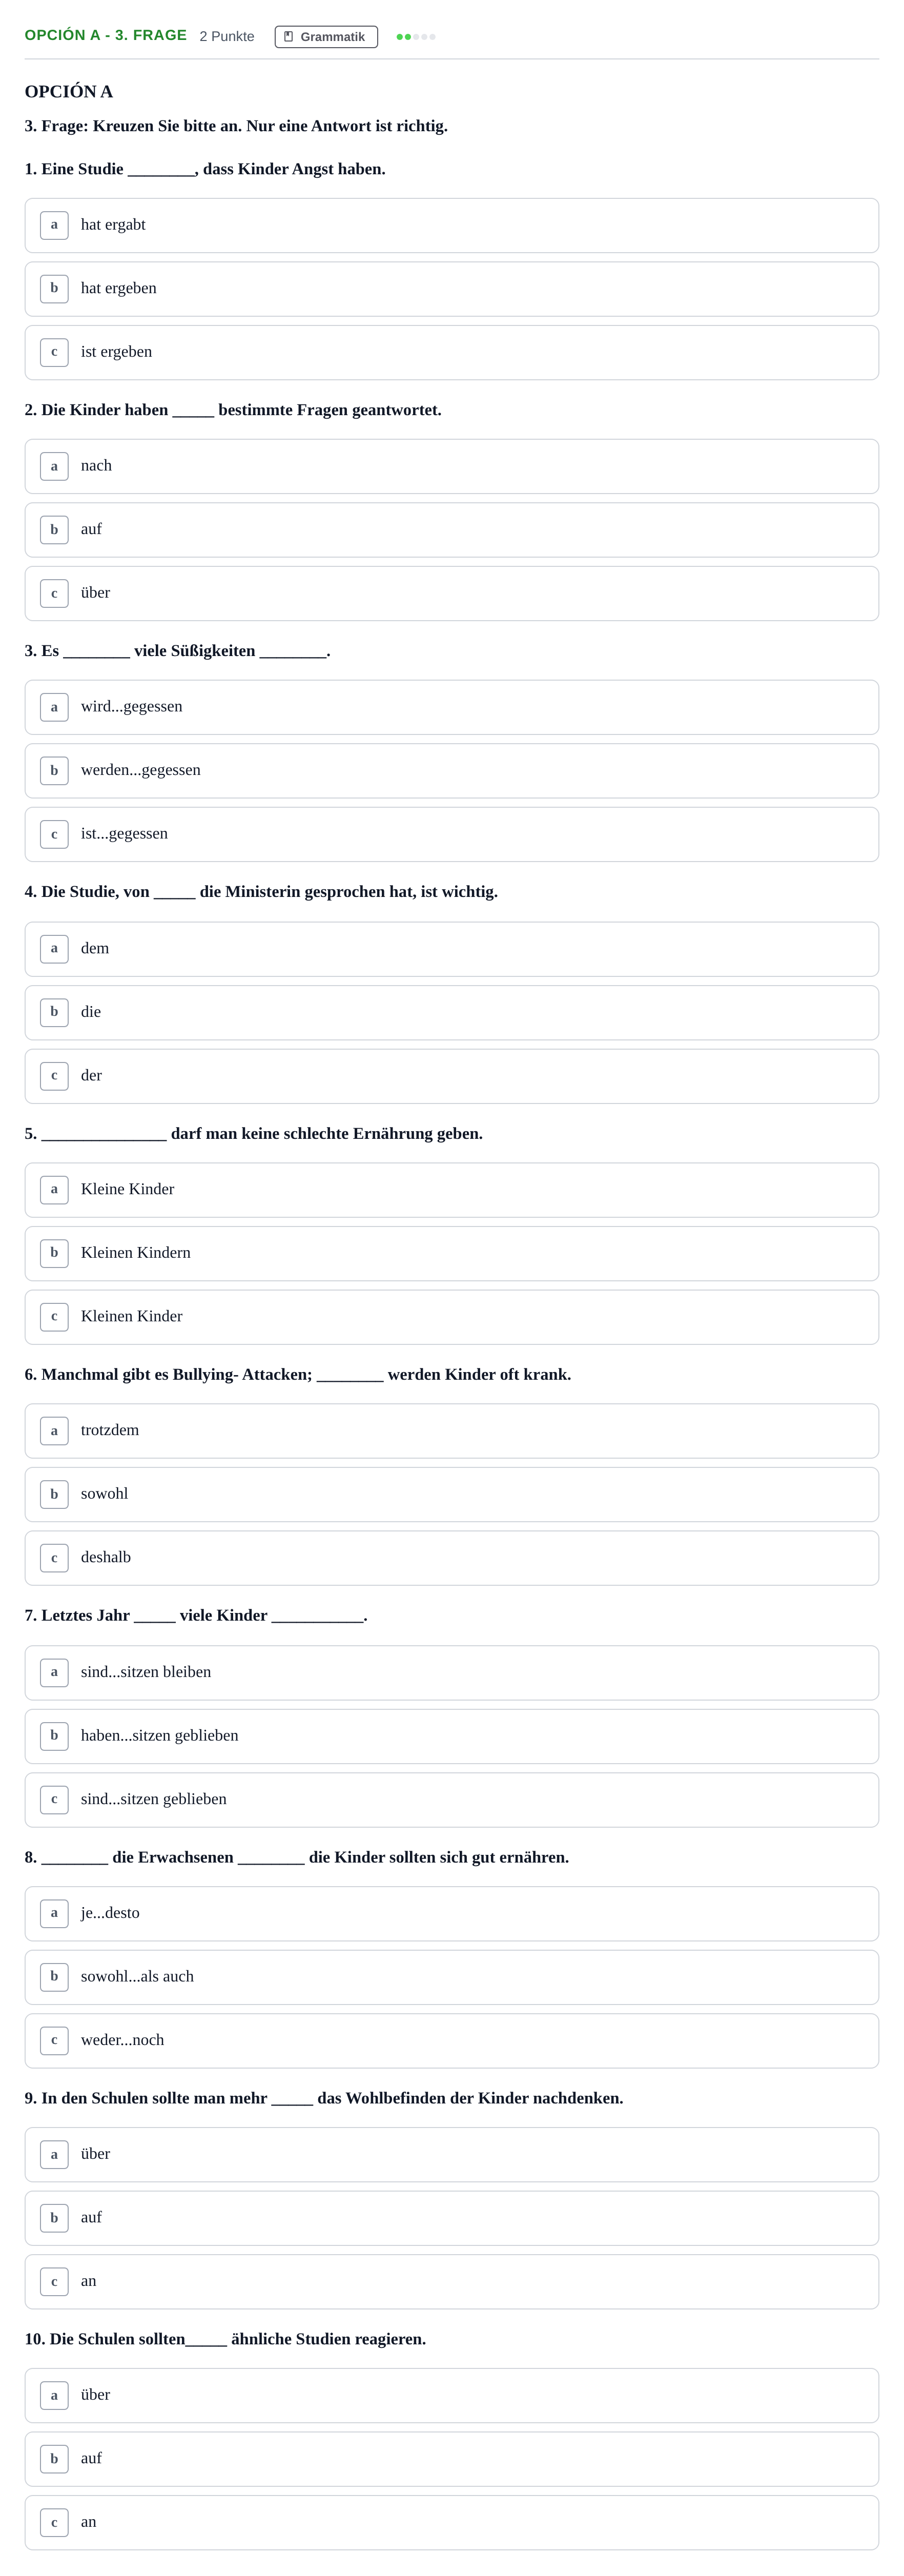
Task: Select 'sind...sitzen geblieben' option
Action: [452, 1800]
